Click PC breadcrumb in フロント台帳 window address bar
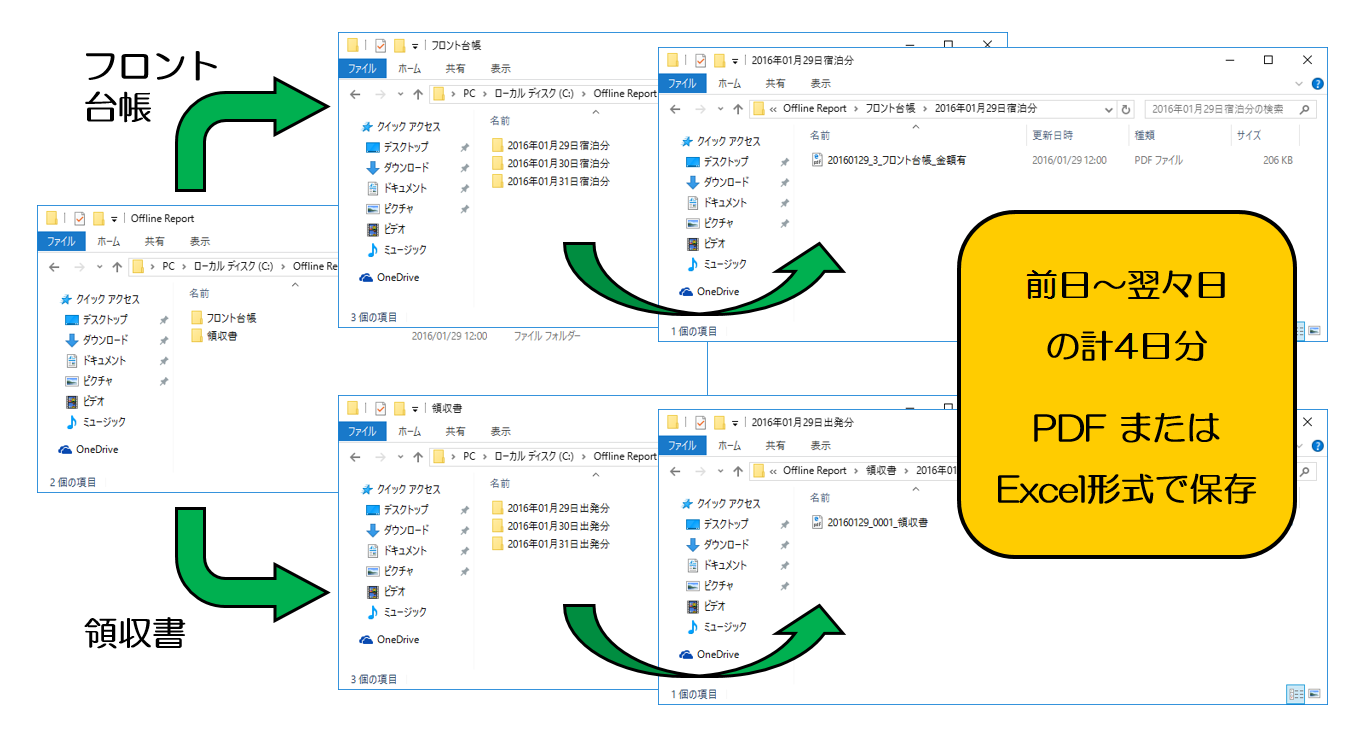 pos(469,94)
